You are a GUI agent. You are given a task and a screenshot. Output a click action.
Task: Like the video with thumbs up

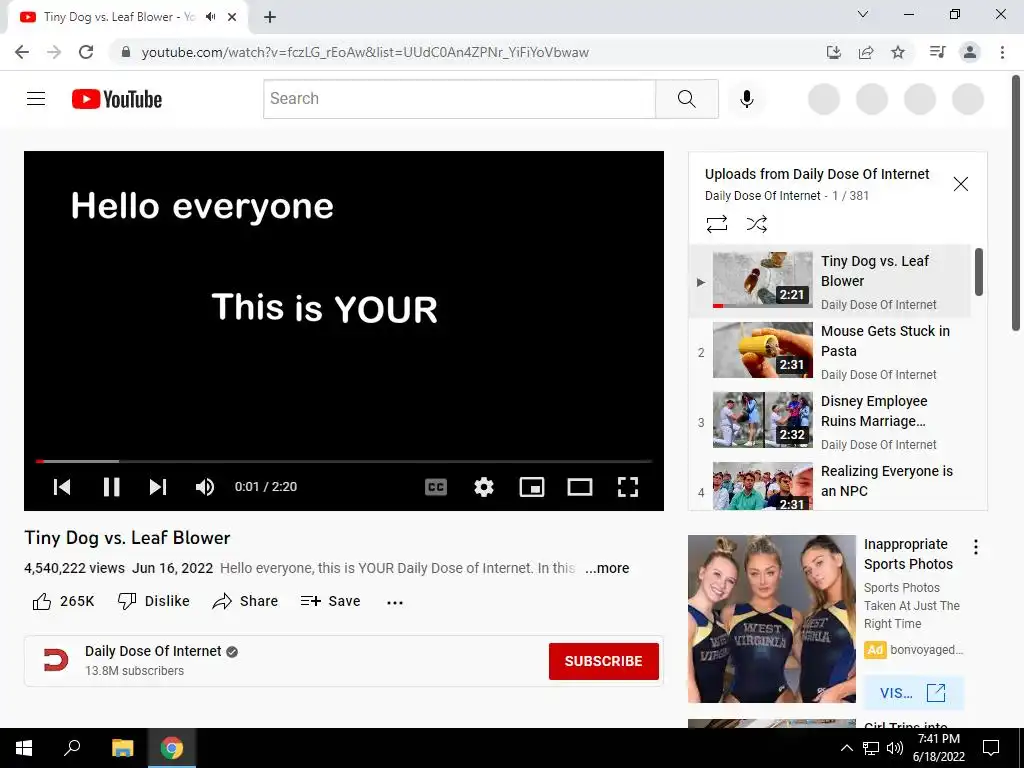pos(63,601)
